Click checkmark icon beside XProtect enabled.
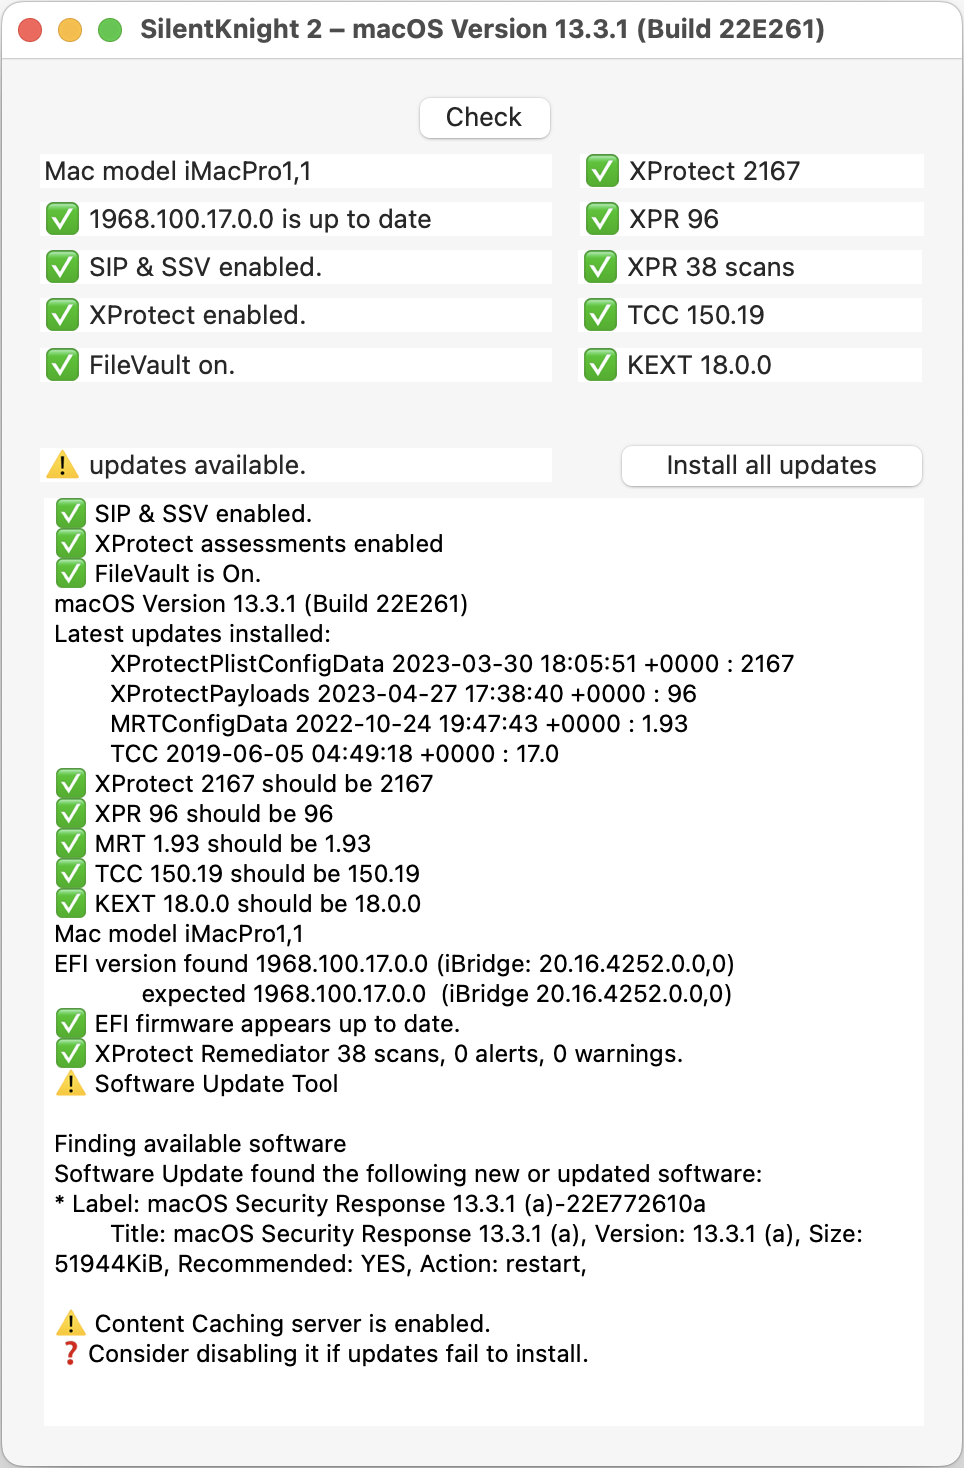The height and width of the screenshot is (1468, 964). click(62, 315)
